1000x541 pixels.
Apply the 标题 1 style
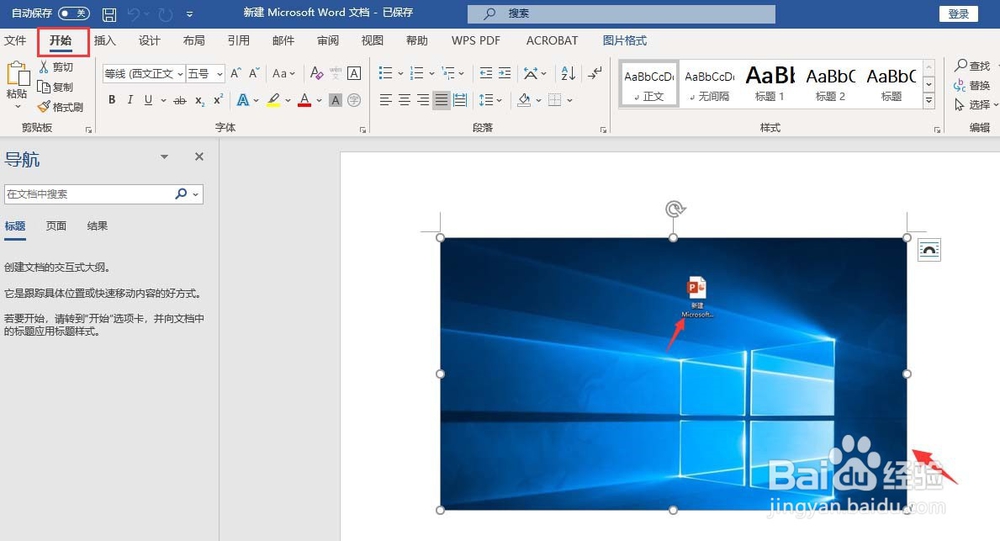point(770,83)
